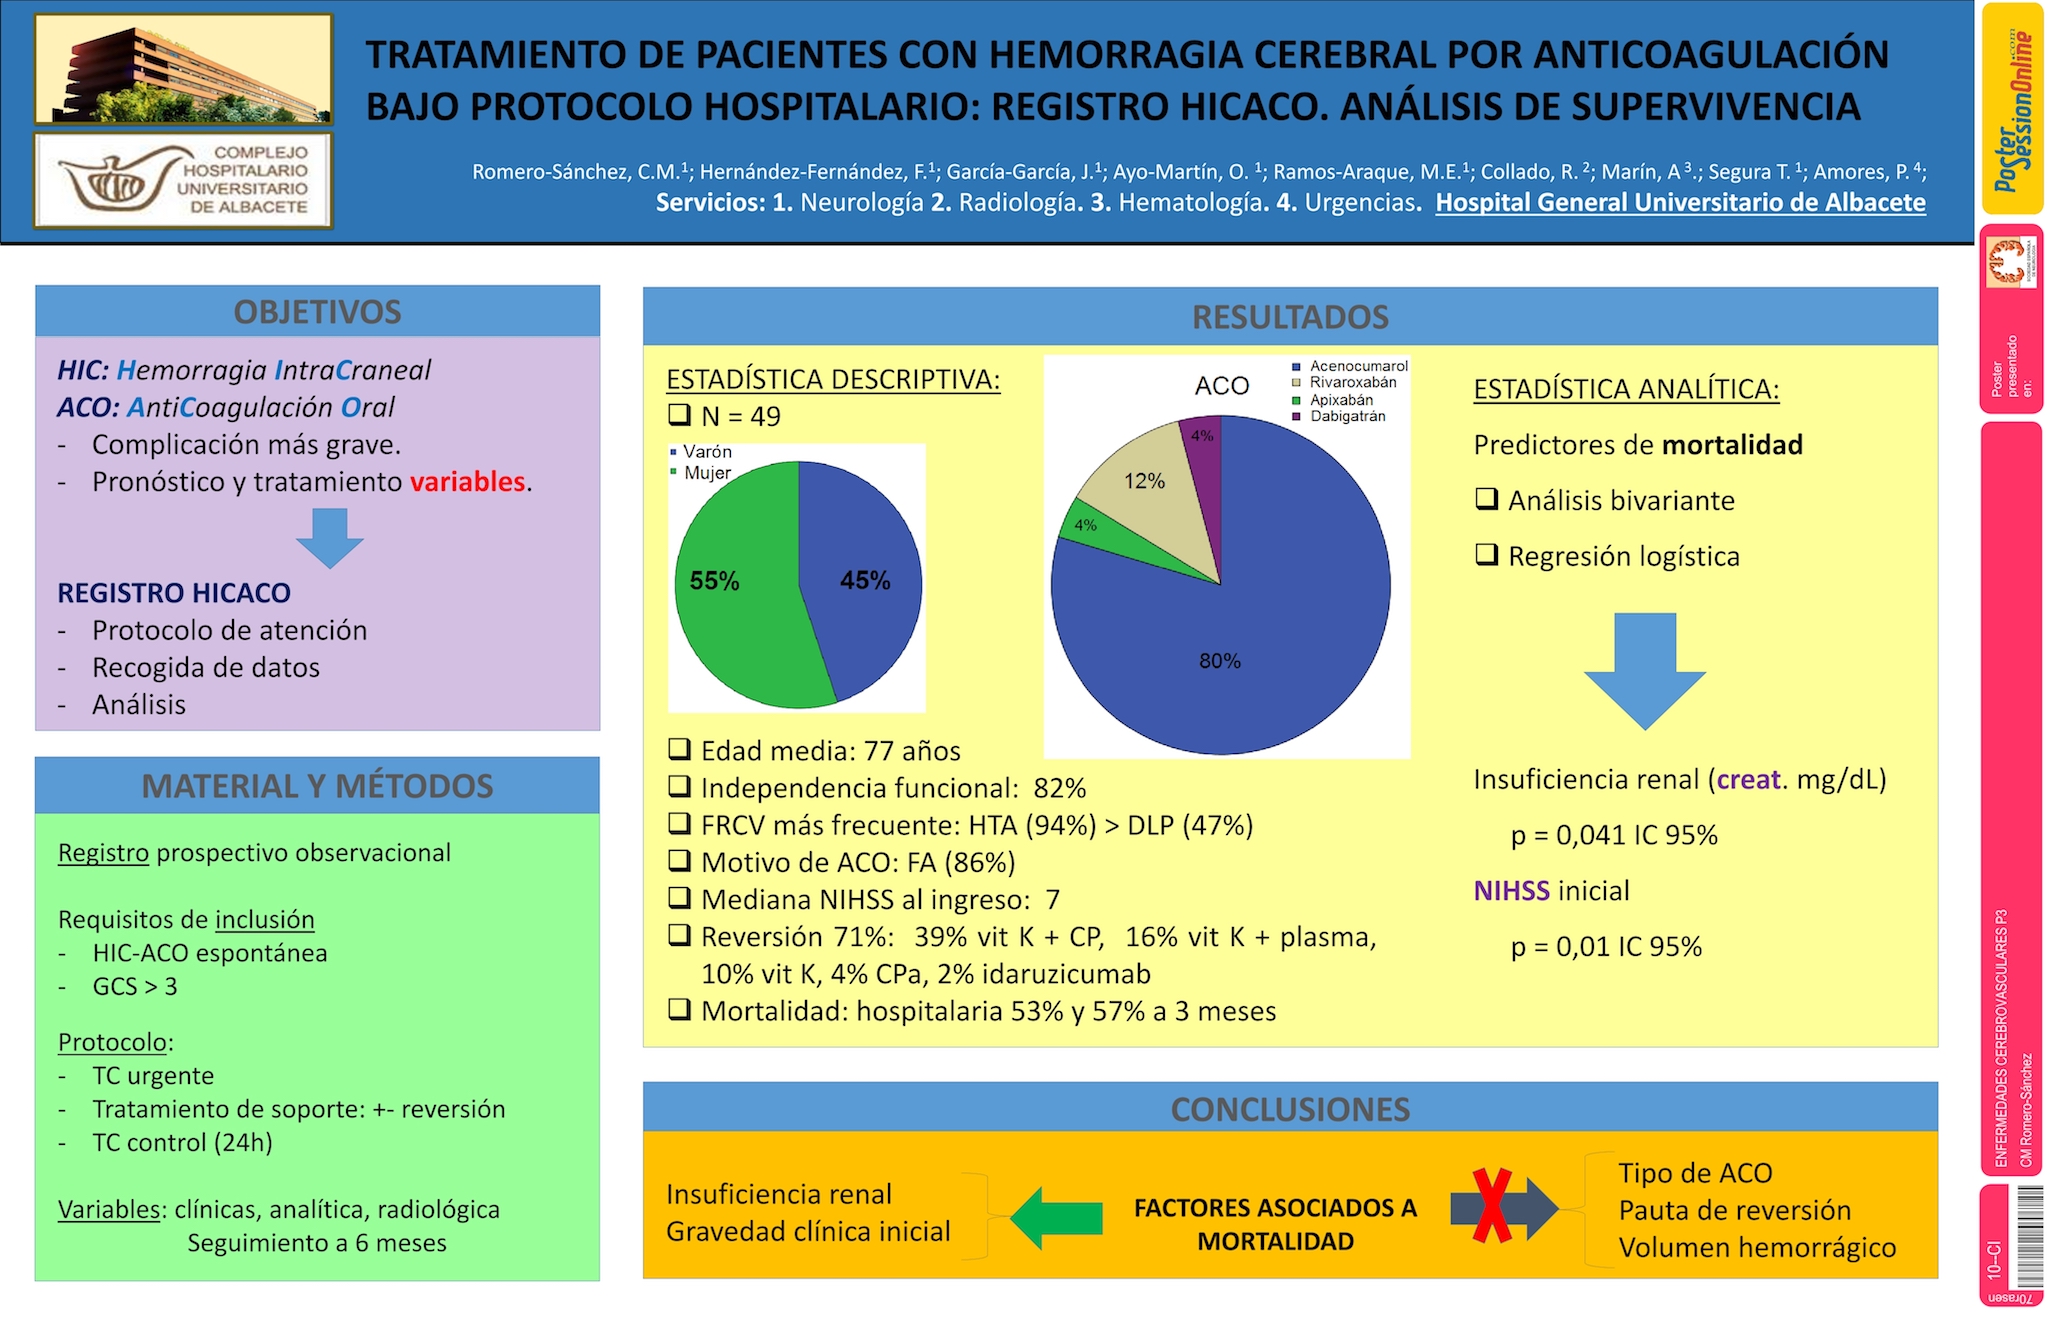Check the 'Mediana NIHSS al ingreso' box
The image size is (2048, 1317).
pyautogui.click(x=680, y=897)
